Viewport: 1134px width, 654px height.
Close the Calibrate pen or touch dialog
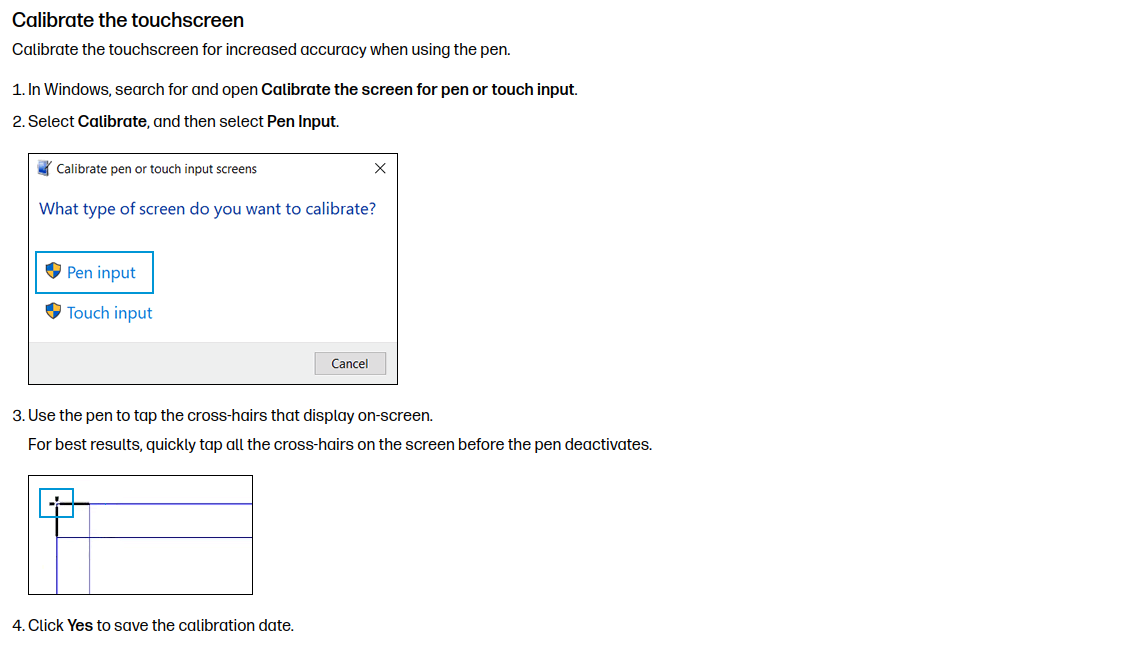click(380, 169)
